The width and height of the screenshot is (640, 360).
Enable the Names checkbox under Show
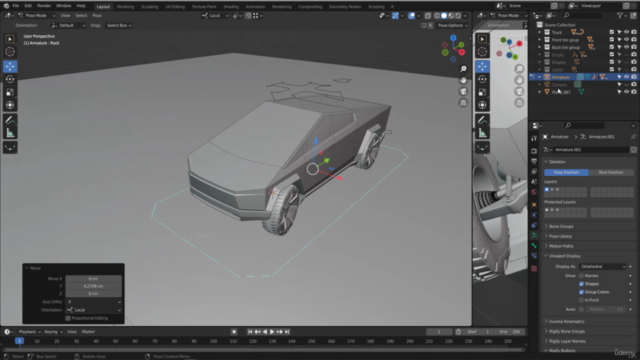581,276
